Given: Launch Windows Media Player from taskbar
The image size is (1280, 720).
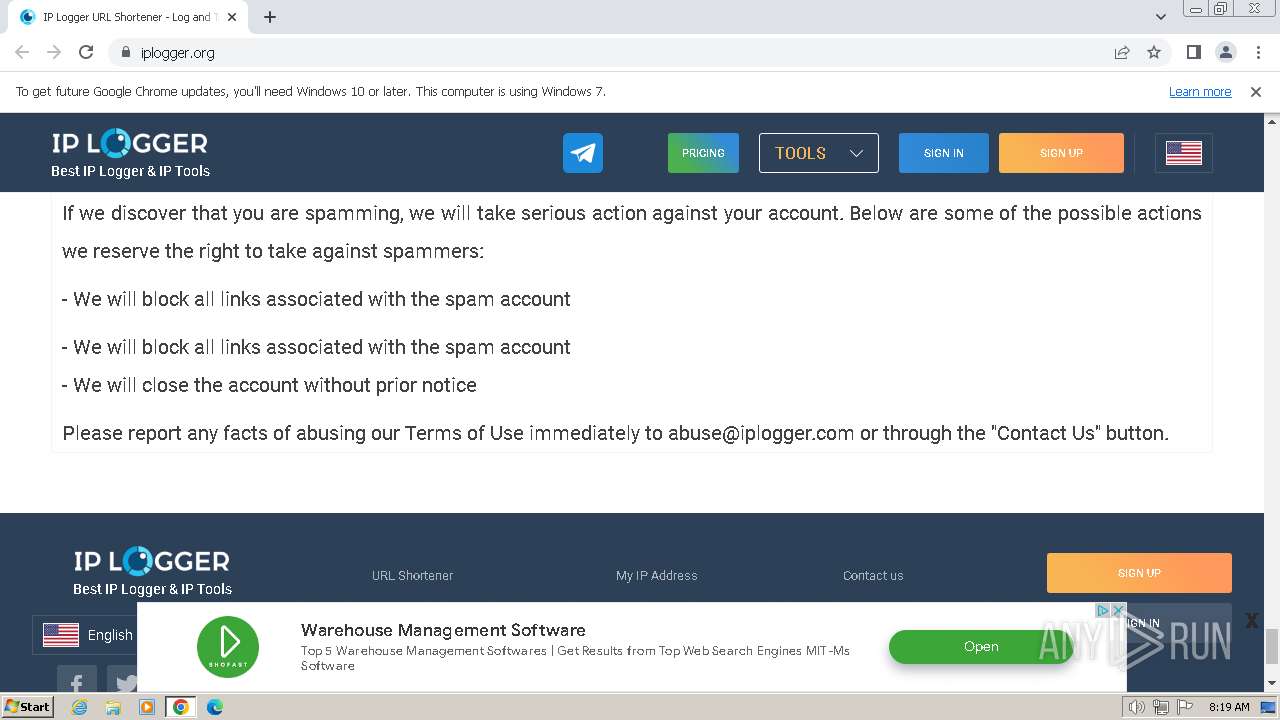Looking at the screenshot, I should click(147, 707).
